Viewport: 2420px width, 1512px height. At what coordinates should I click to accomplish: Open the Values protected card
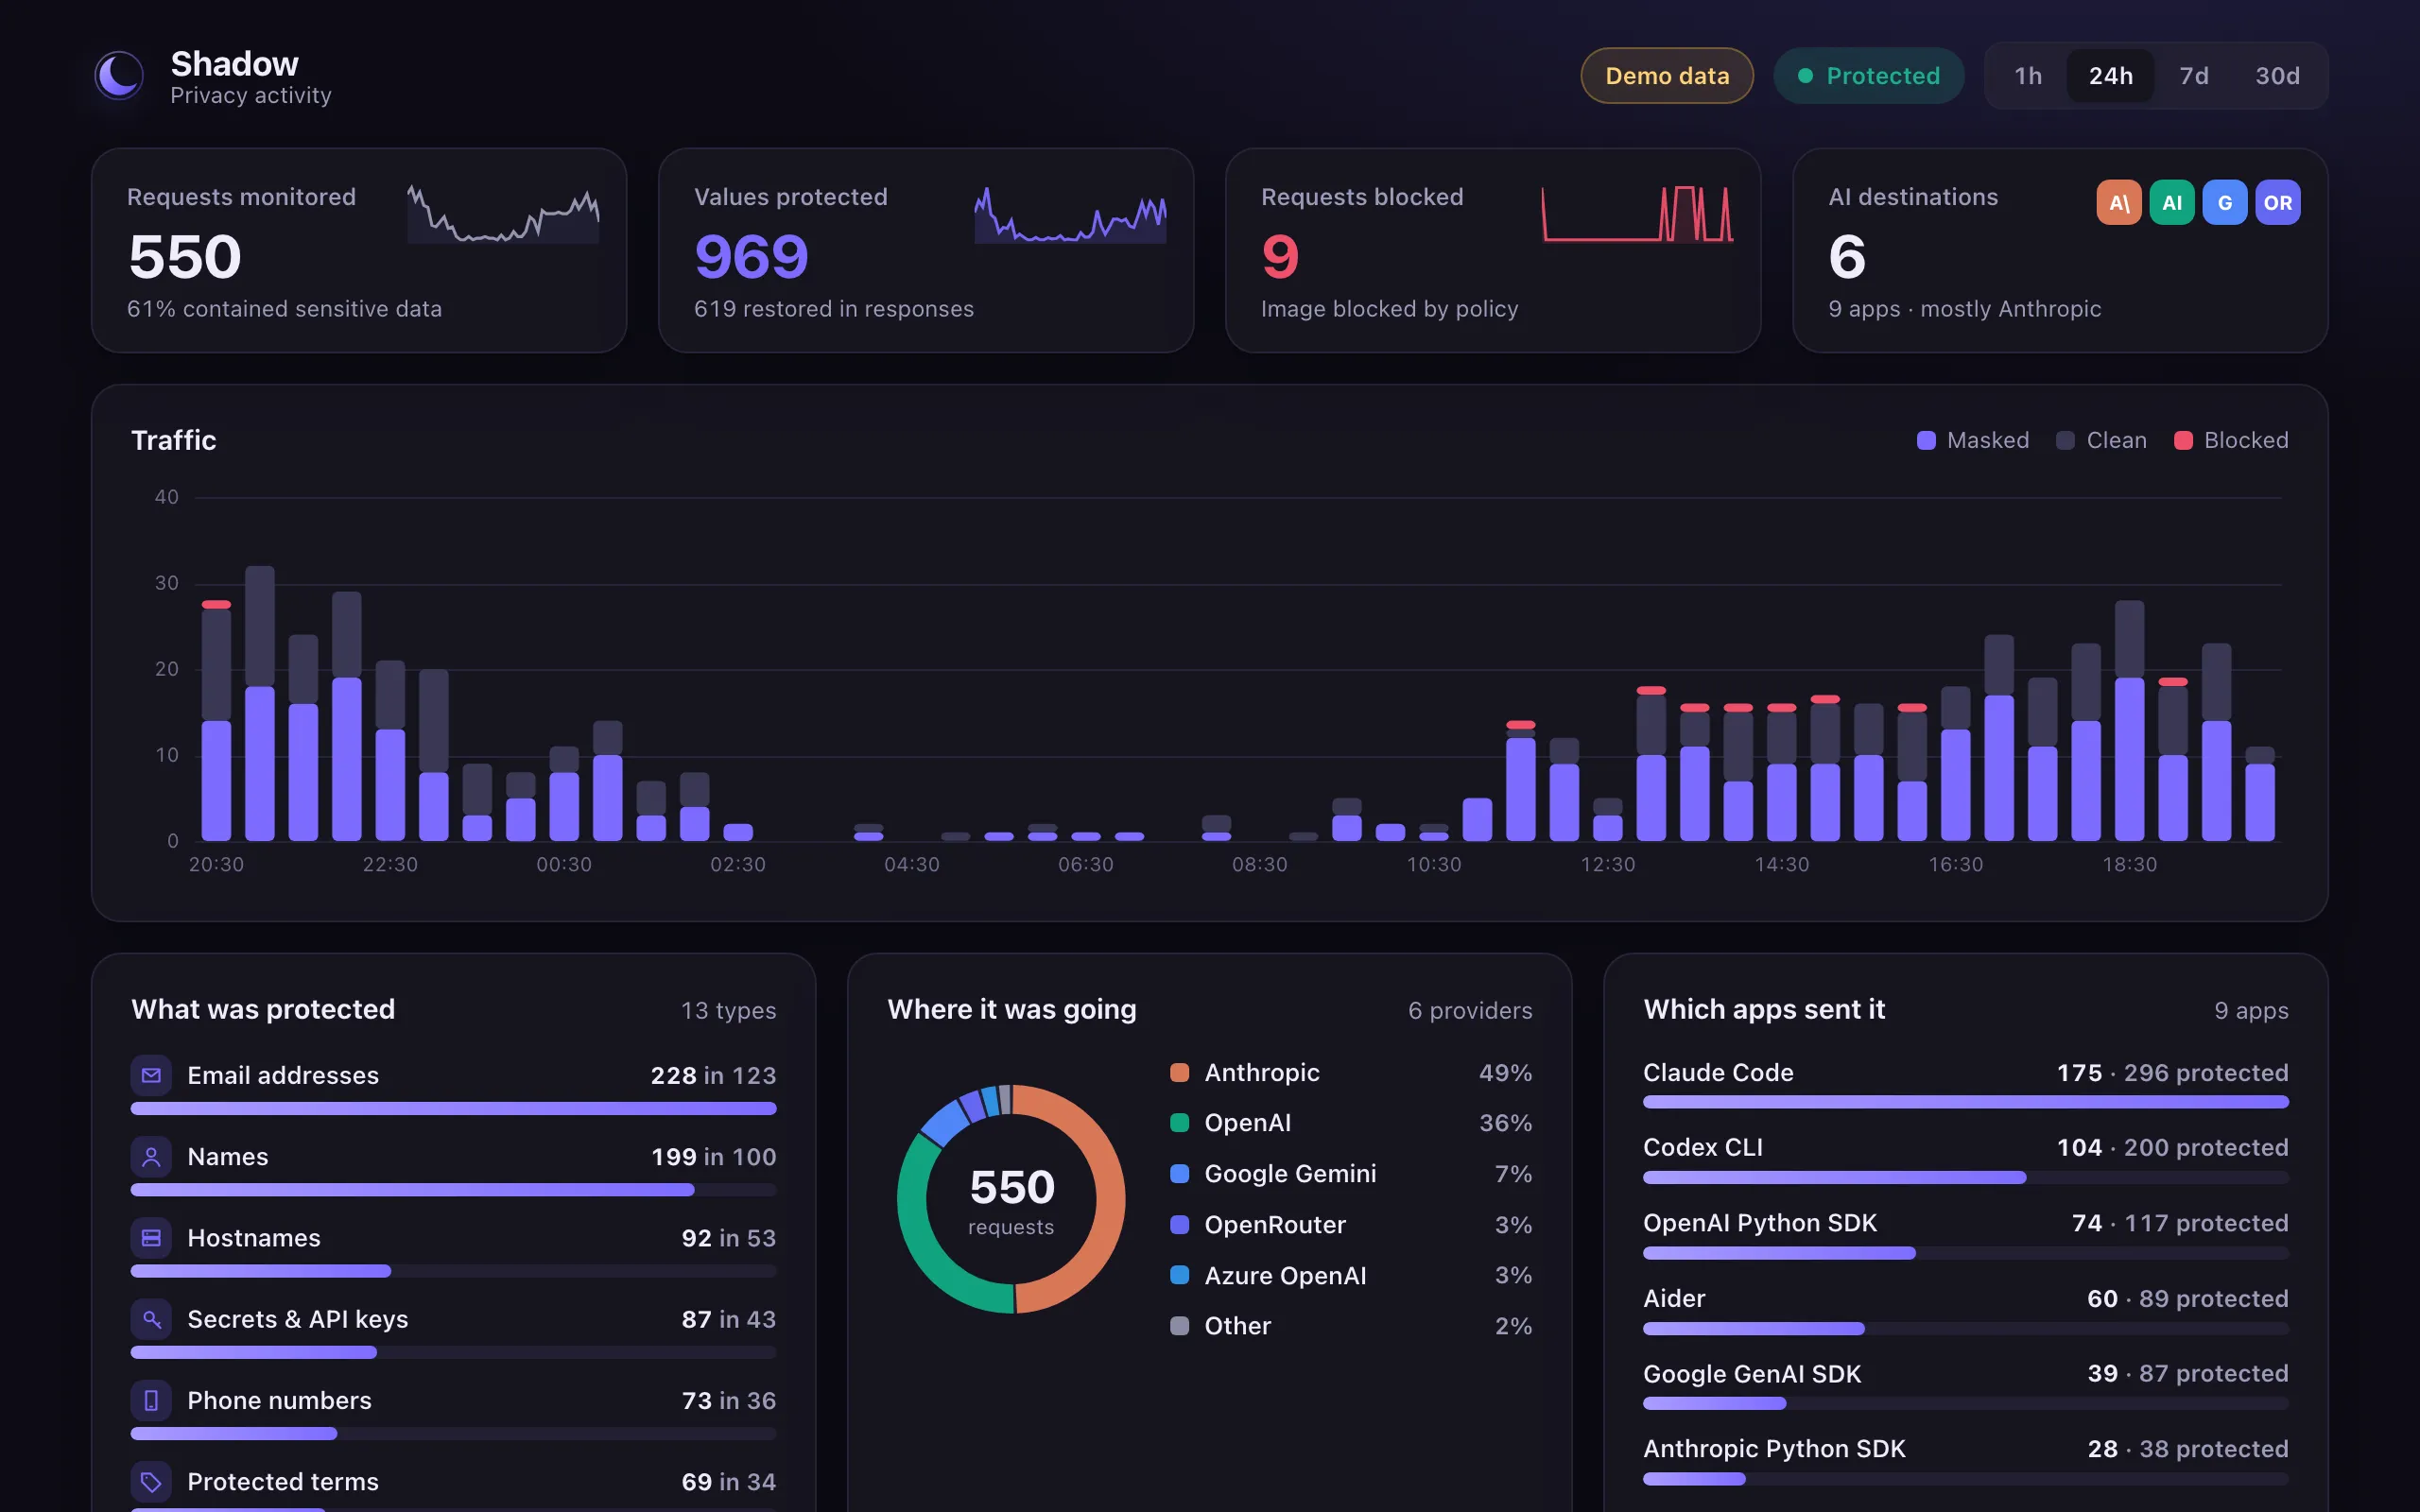point(926,251)
